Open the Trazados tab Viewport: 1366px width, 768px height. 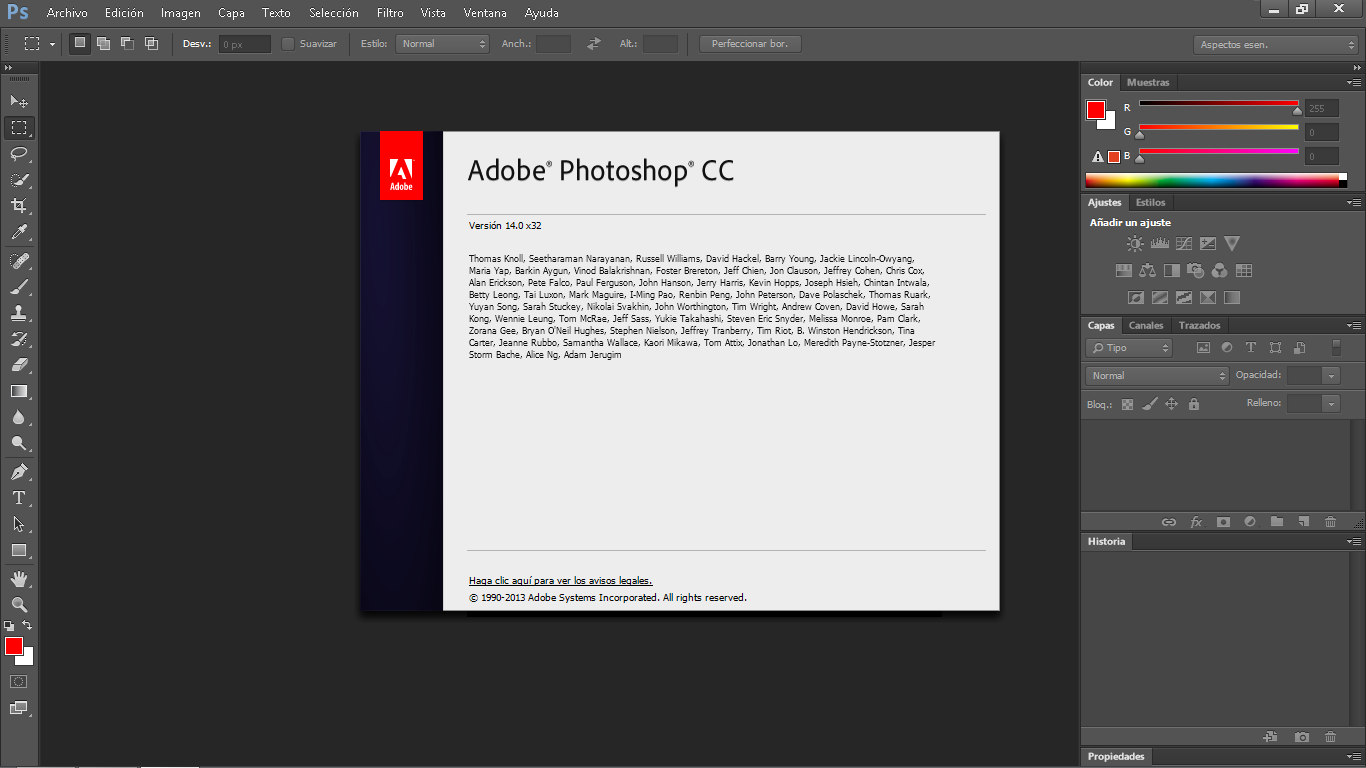pyautogui.click(x=1199, y=325)
